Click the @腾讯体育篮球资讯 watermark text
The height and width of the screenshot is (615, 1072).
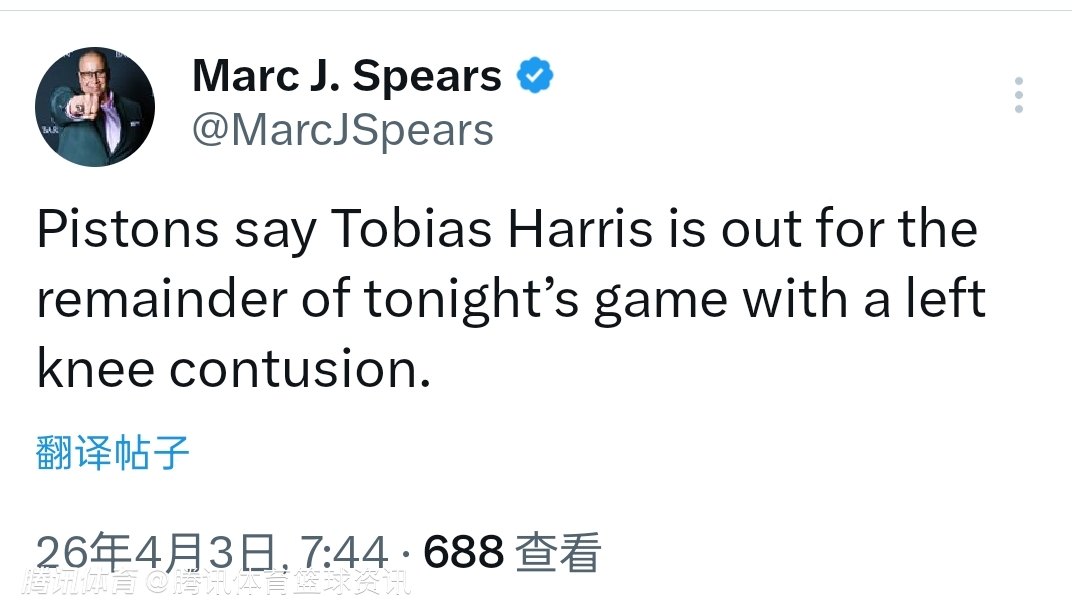click(282, 581)
